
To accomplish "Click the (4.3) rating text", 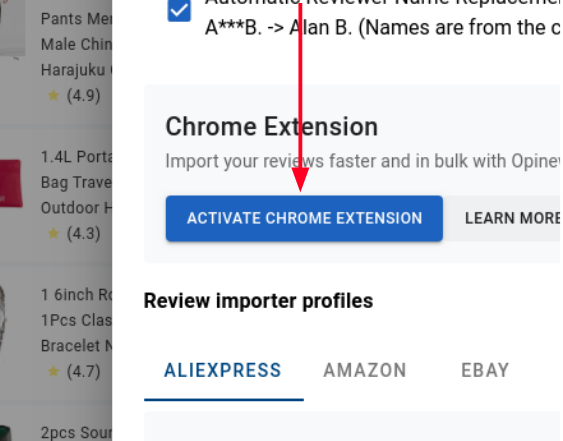I will point(84,233).
